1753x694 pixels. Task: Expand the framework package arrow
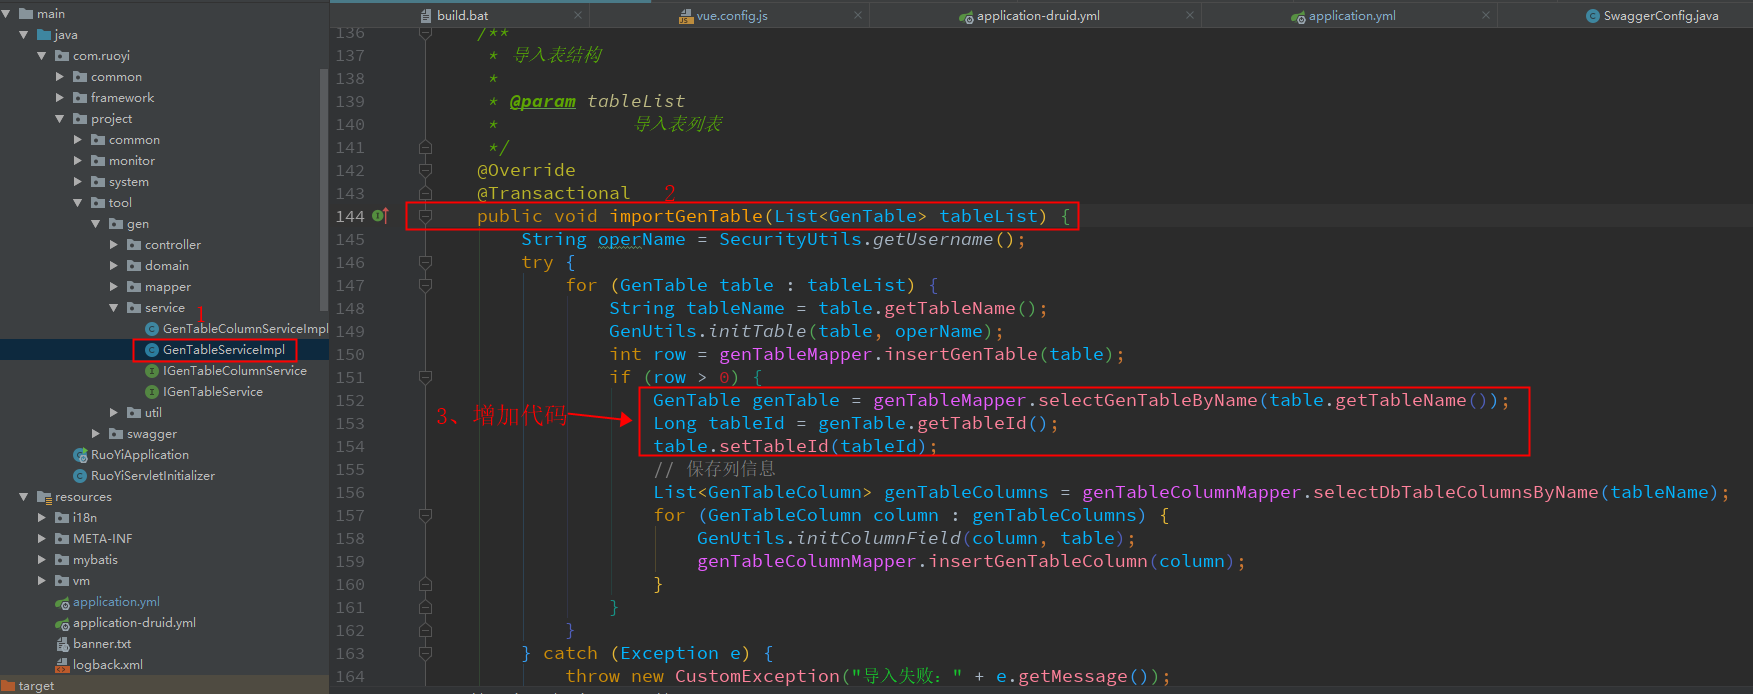(x=60, y=98)
